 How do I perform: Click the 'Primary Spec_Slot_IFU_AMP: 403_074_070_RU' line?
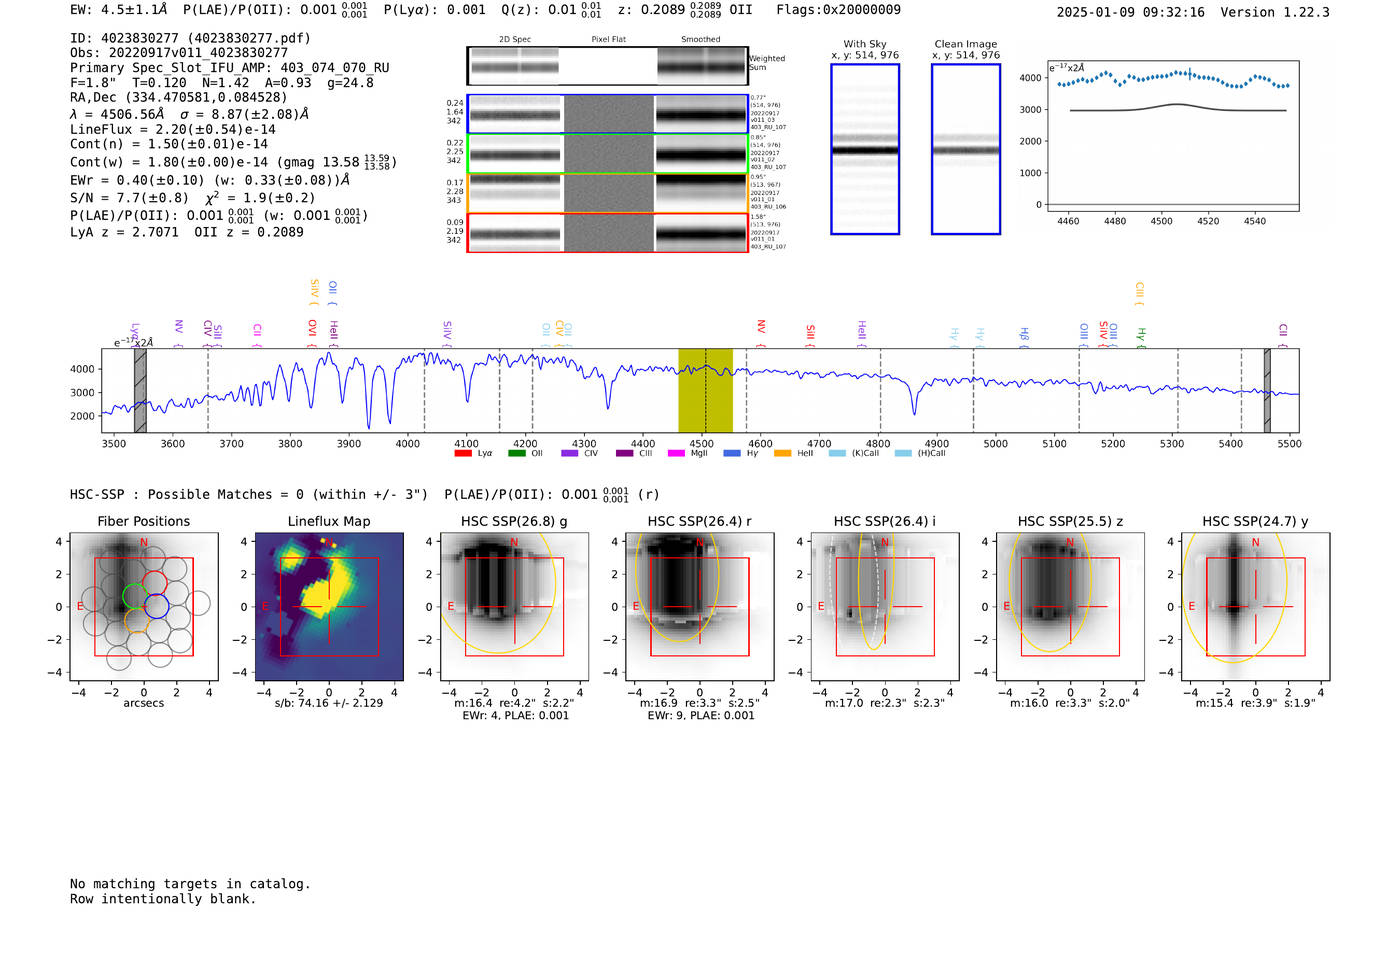click(230, 68)
